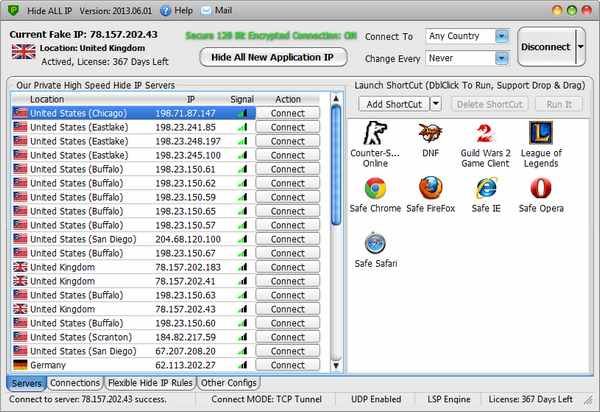Click the Connect MODE: TCP Tunnel status entry
The width and height of the screenshot is (600, 412).
pyautogui.click(x=266, y=399)
